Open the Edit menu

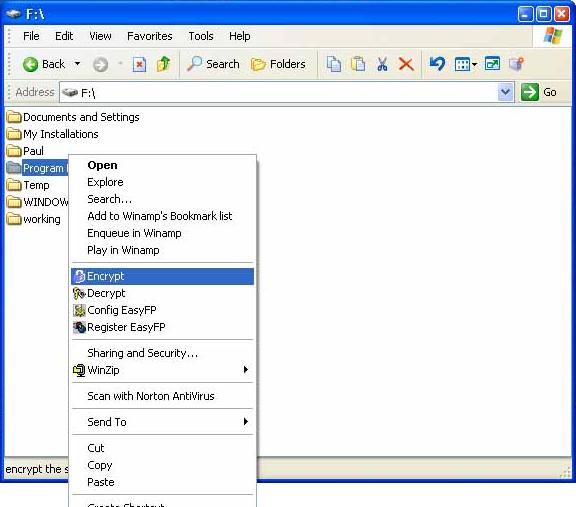coord(64,36)
